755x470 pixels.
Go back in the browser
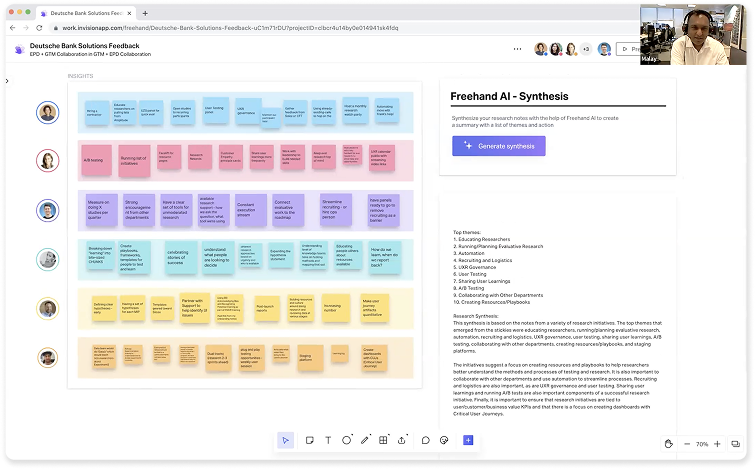pyautogui.click(x=13, y=28)
